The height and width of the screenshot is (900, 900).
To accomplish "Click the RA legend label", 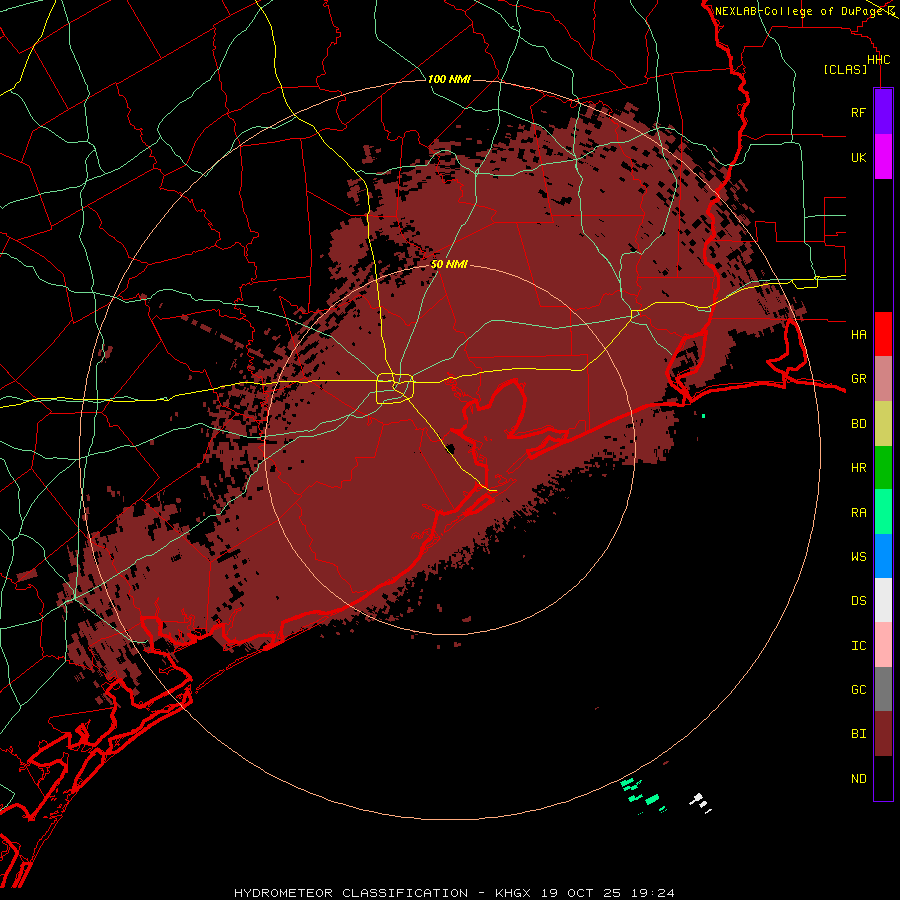I will (858, 513).
